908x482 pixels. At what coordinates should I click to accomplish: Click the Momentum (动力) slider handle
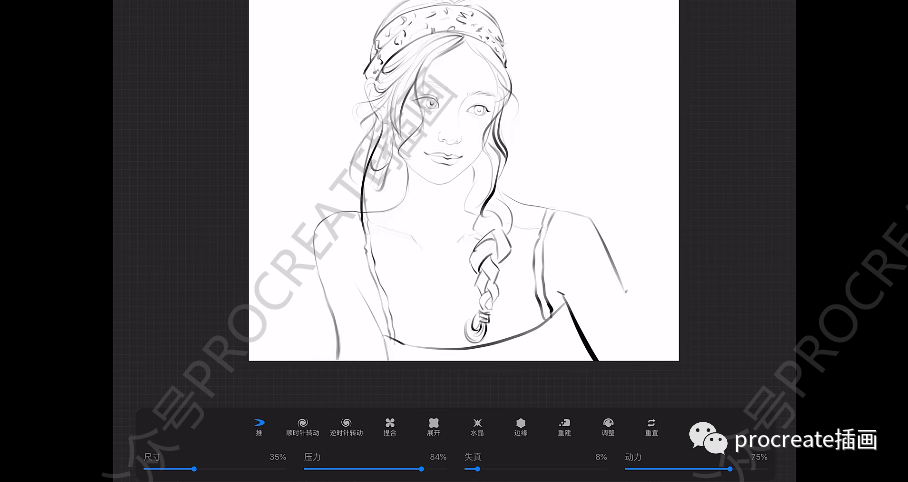(x=730, y=468)
